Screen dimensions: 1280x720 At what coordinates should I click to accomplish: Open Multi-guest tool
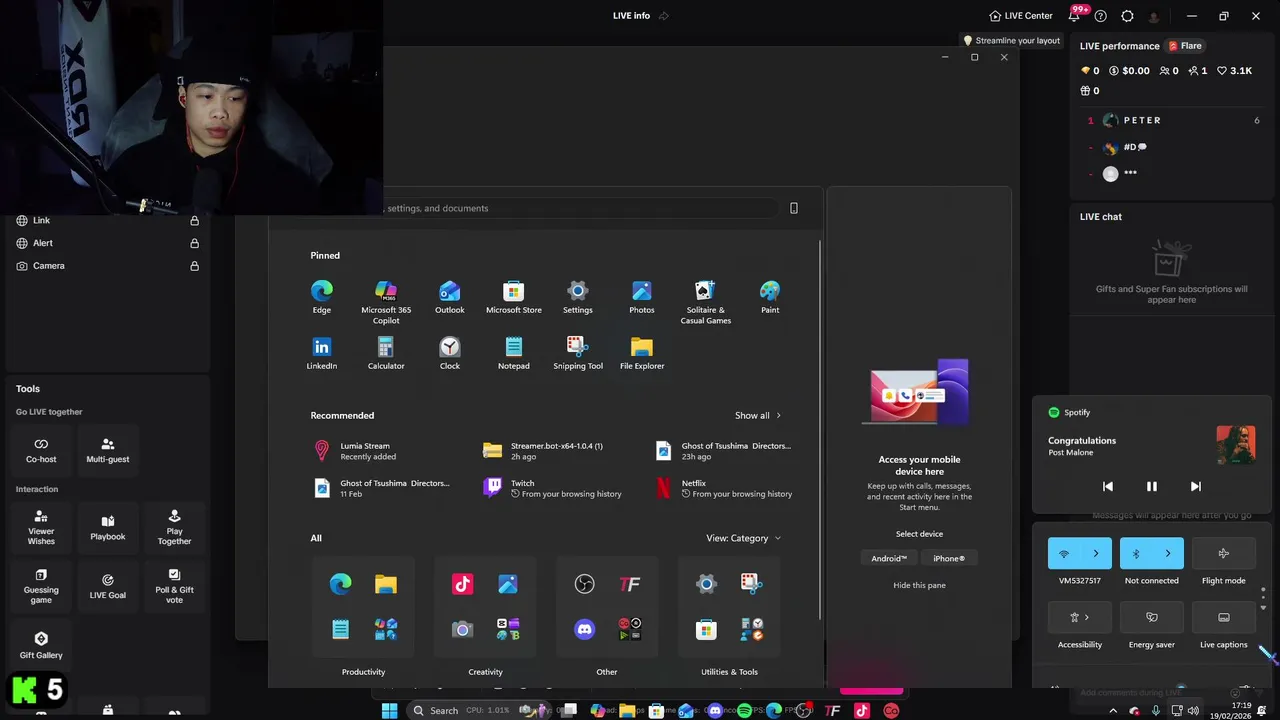(108, 450)
